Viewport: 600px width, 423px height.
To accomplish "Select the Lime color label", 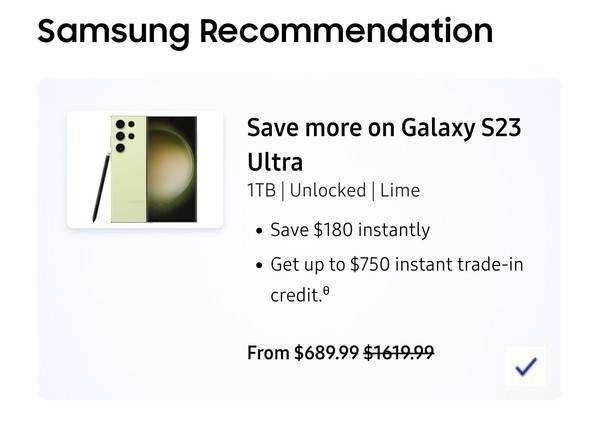I will (x=400, y=190).
